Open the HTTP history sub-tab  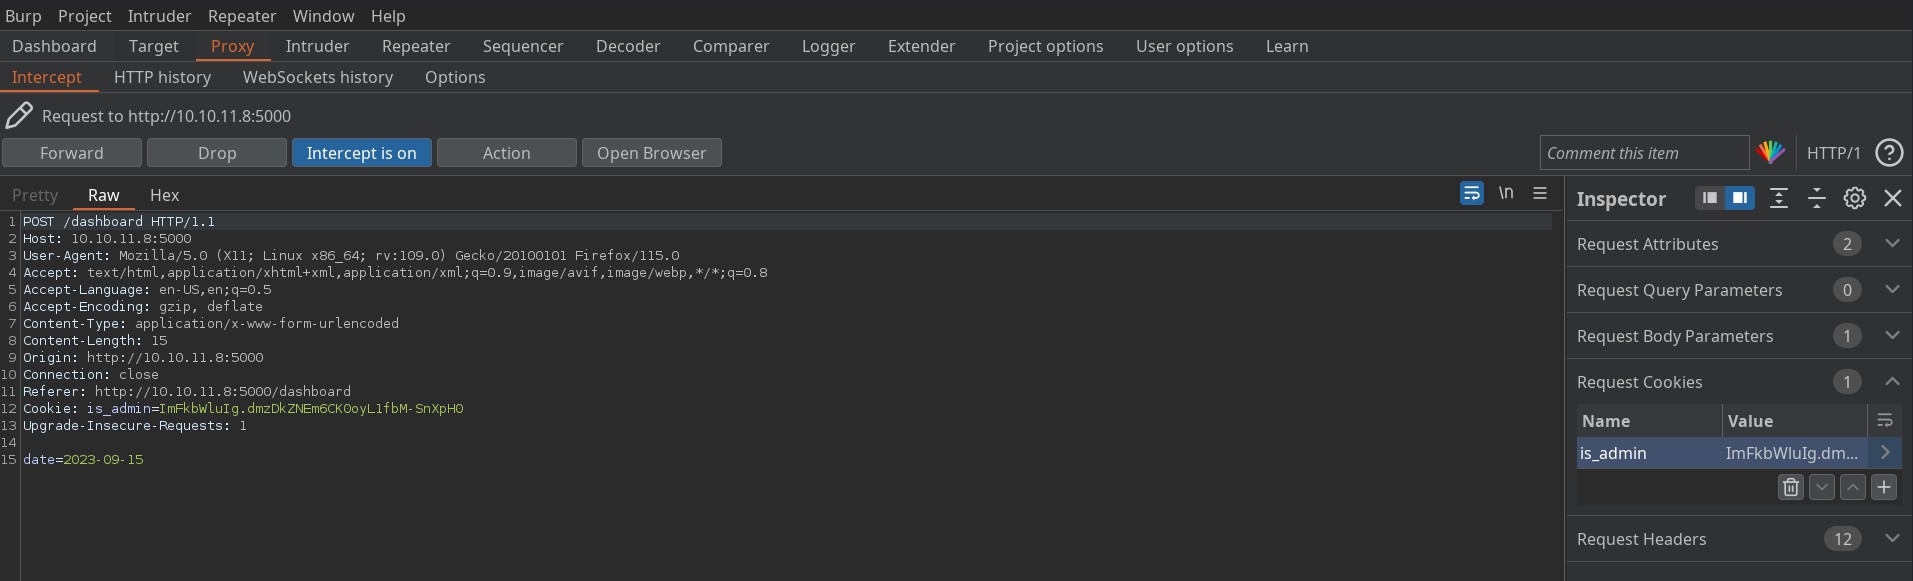pos(162,77)
